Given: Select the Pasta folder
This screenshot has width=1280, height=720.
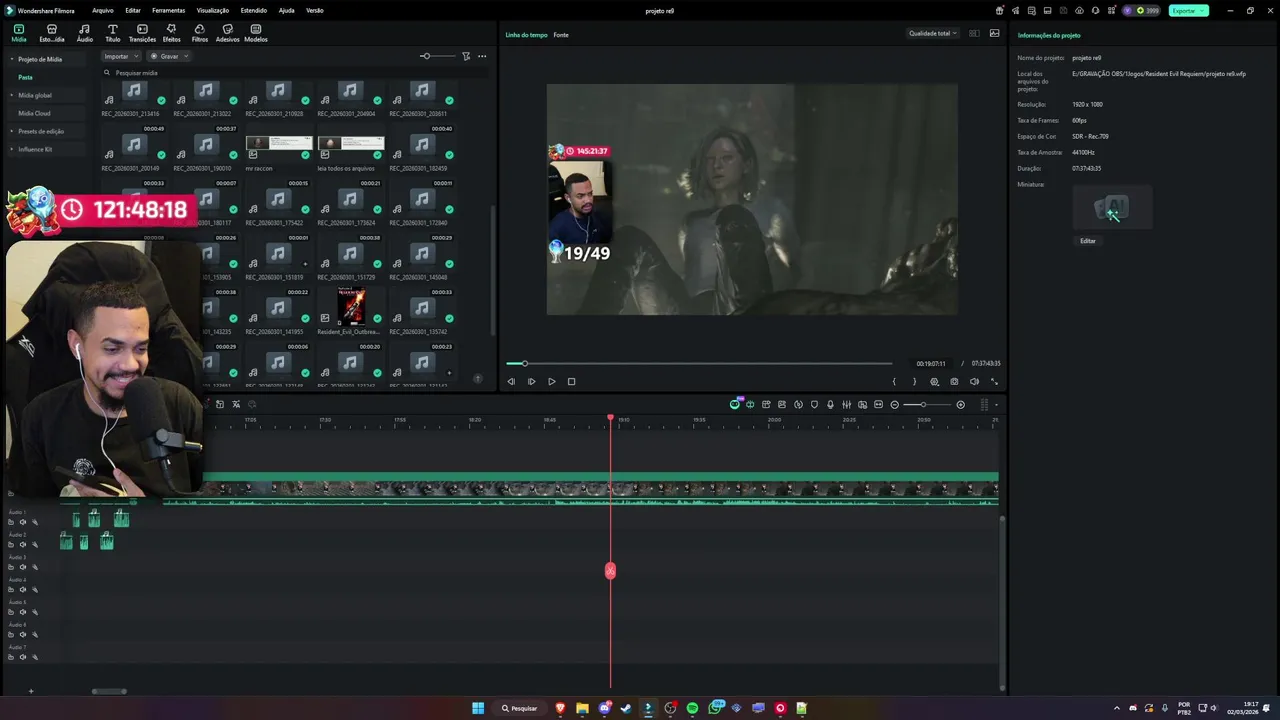Looking at the screenshot, I should [25, 77].
